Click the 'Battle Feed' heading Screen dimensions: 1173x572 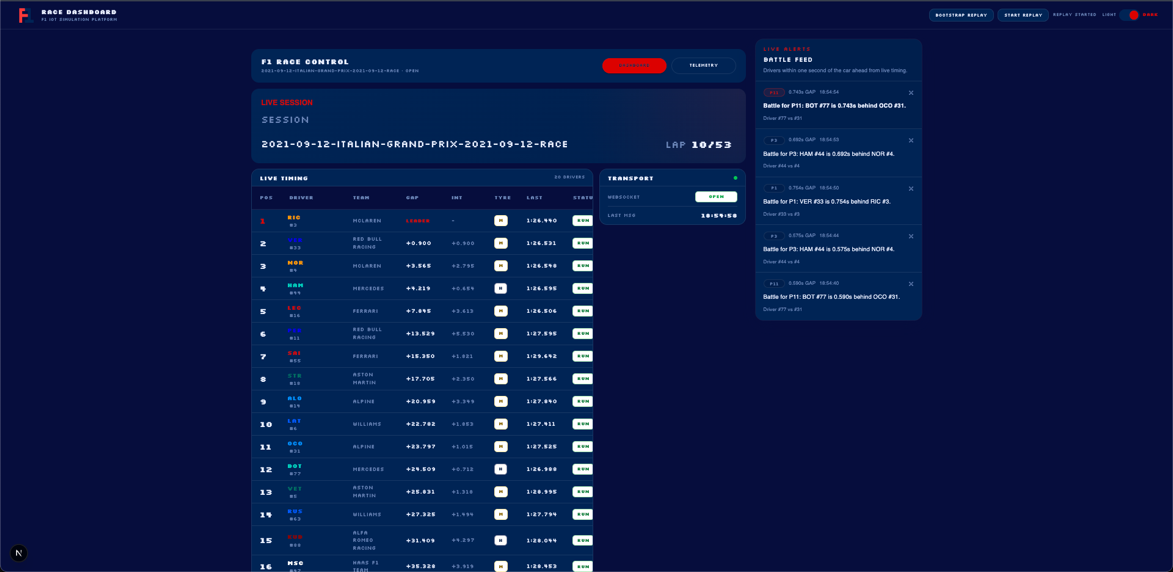tap(788, 59)
